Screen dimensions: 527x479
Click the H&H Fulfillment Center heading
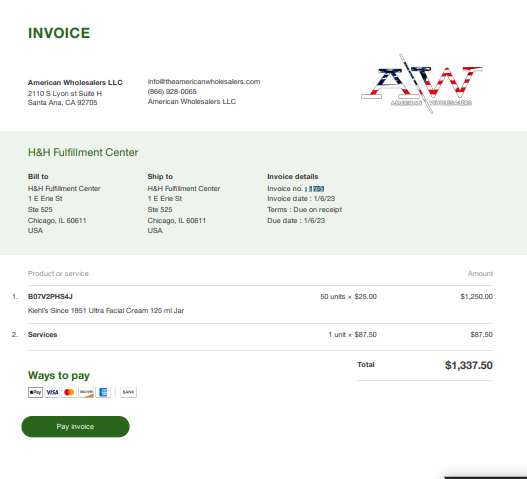[83, 152]
